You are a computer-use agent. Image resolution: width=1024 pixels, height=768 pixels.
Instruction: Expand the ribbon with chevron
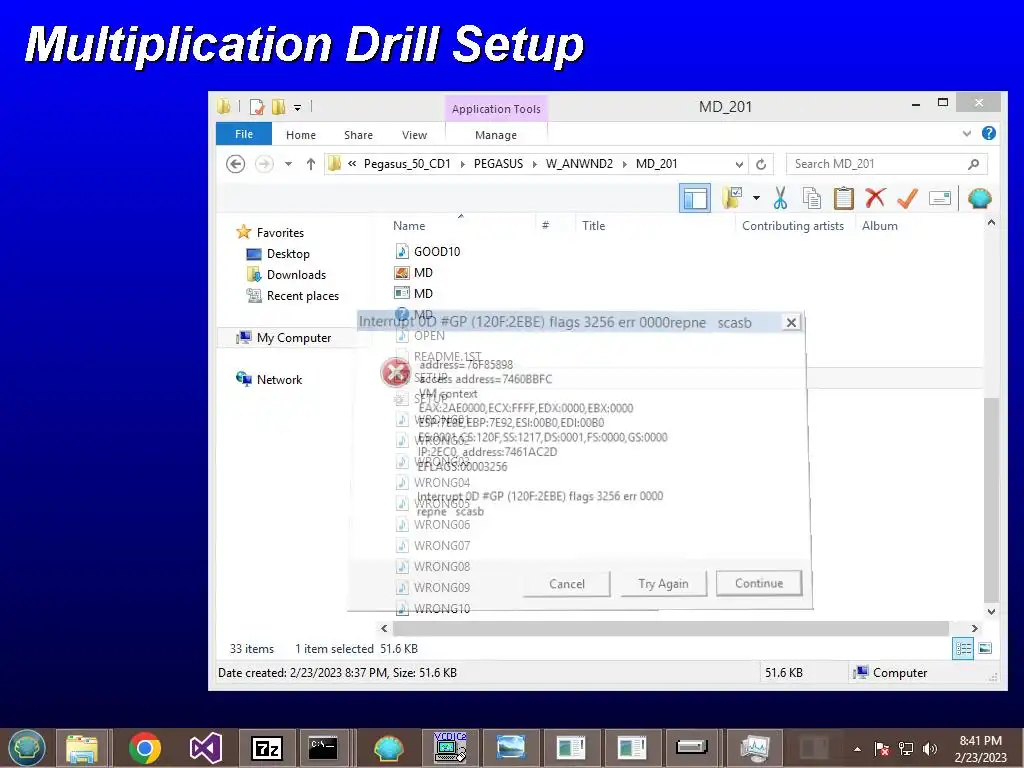(x=967, y=134)
